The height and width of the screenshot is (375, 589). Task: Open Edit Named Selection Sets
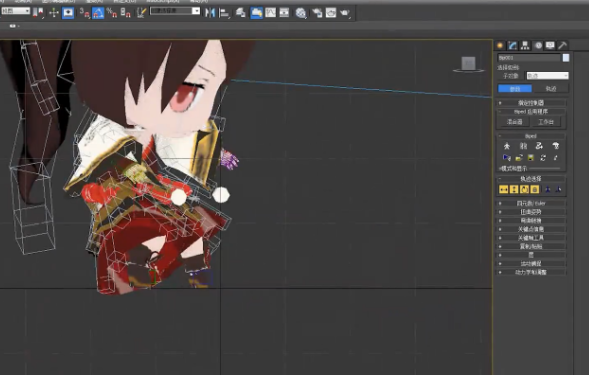click(141, 13)
